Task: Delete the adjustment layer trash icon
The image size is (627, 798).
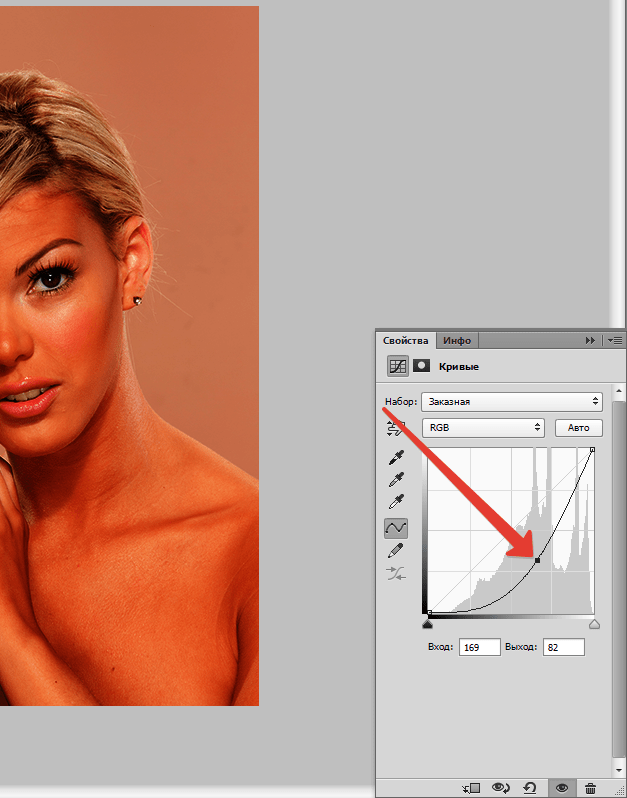Action: pos(590,788)
